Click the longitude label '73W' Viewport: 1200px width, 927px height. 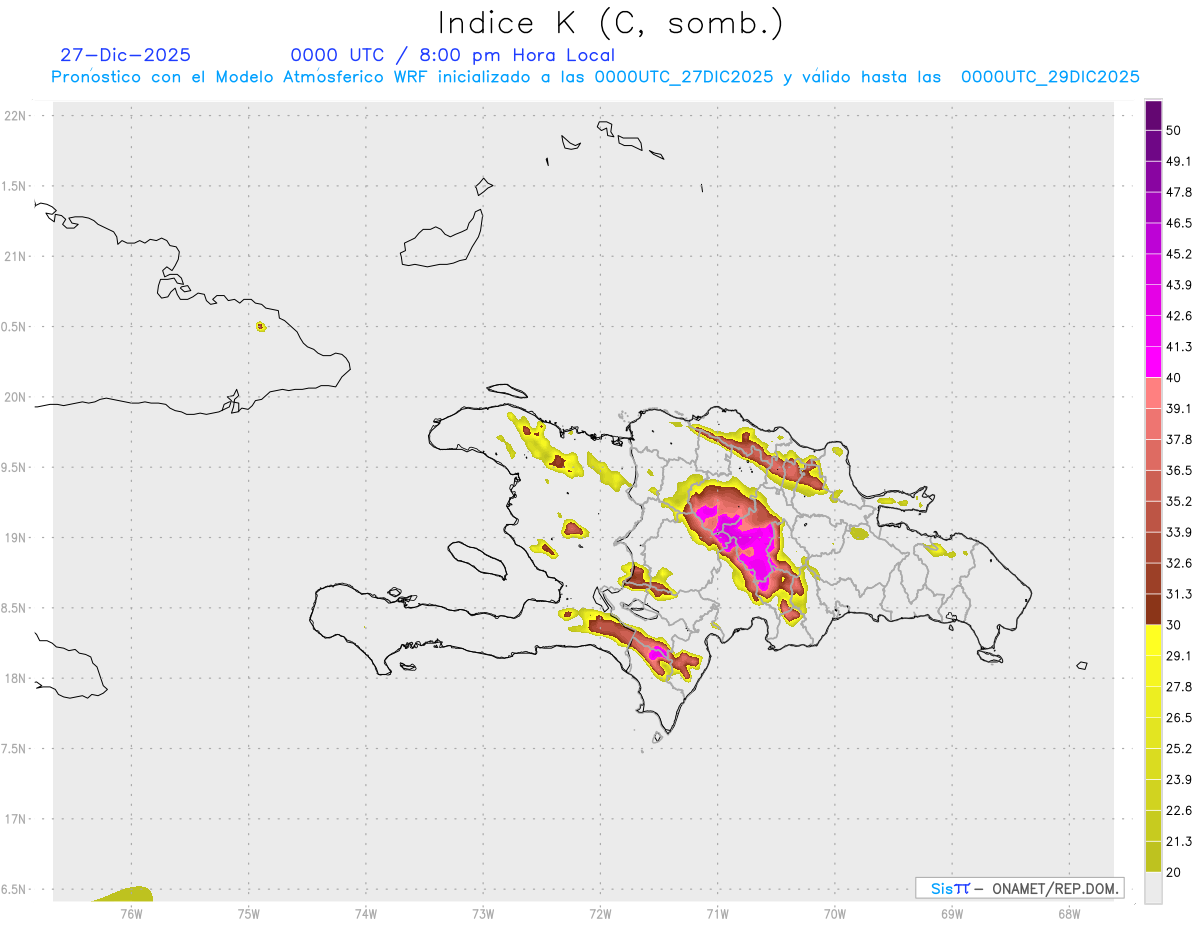(x=483, y=913)
